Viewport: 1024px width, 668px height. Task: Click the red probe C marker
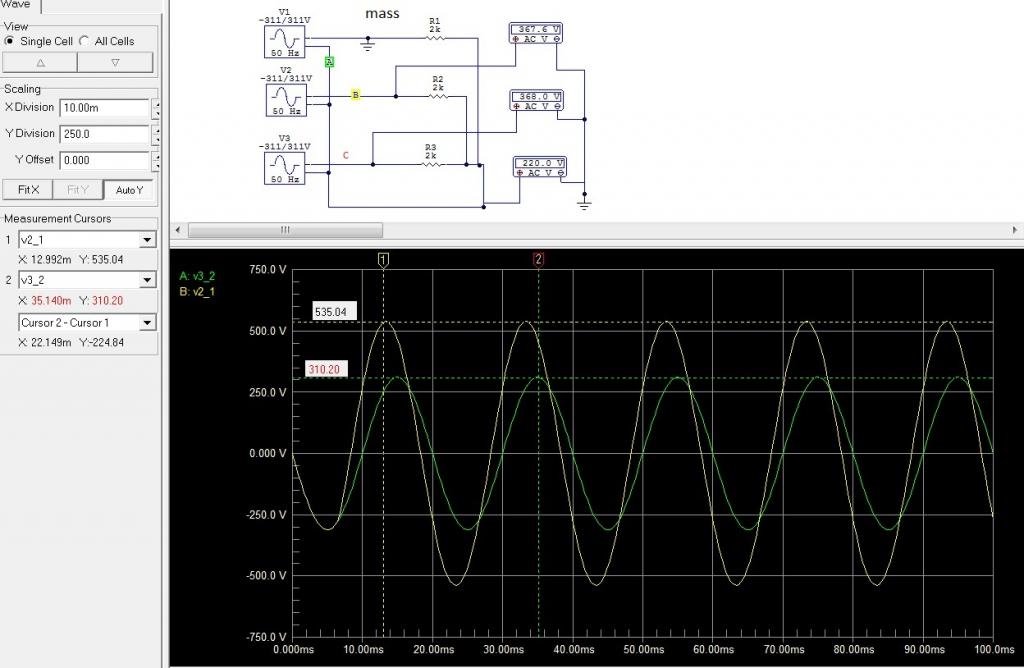pyautogui.click(x=345, y=155)
